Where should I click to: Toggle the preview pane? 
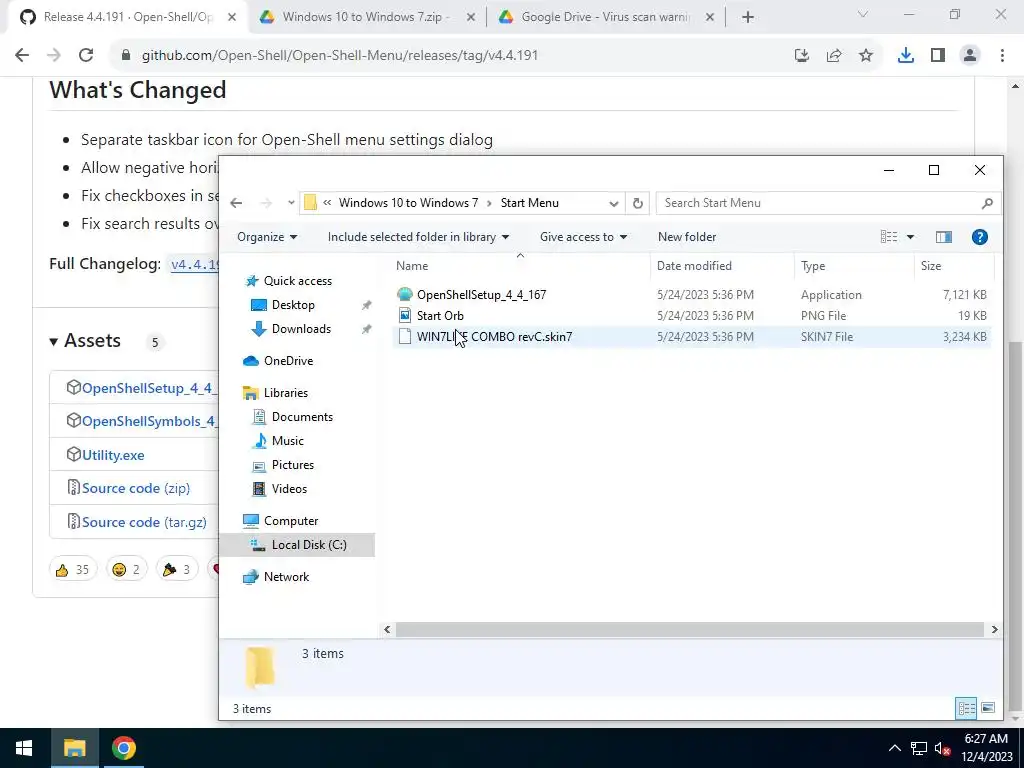coord(944,237)
